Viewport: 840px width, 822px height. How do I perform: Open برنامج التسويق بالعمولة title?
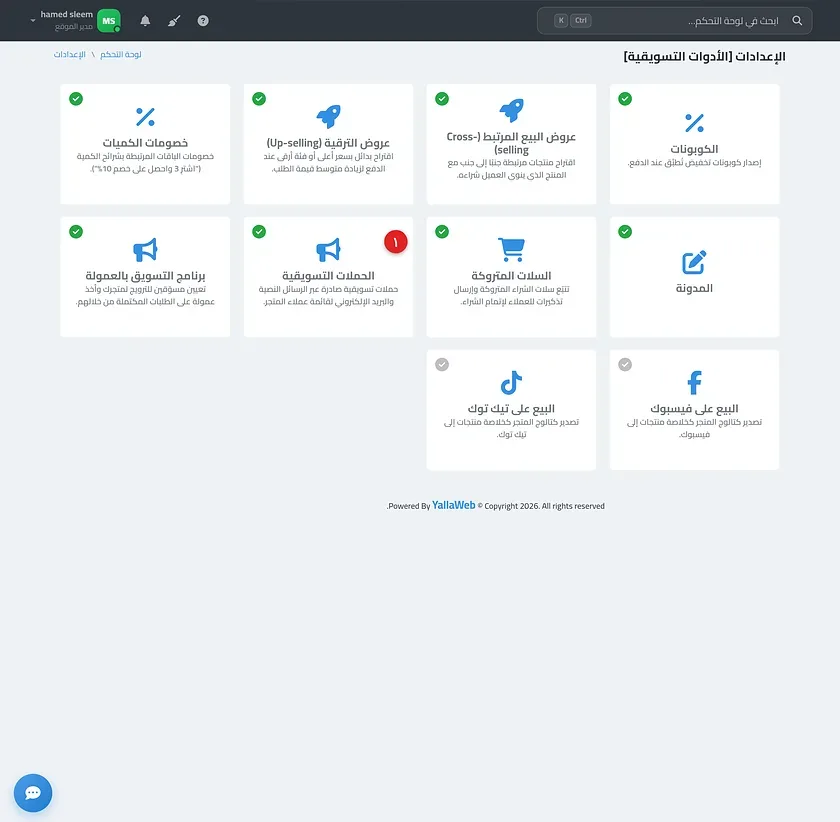145,276
